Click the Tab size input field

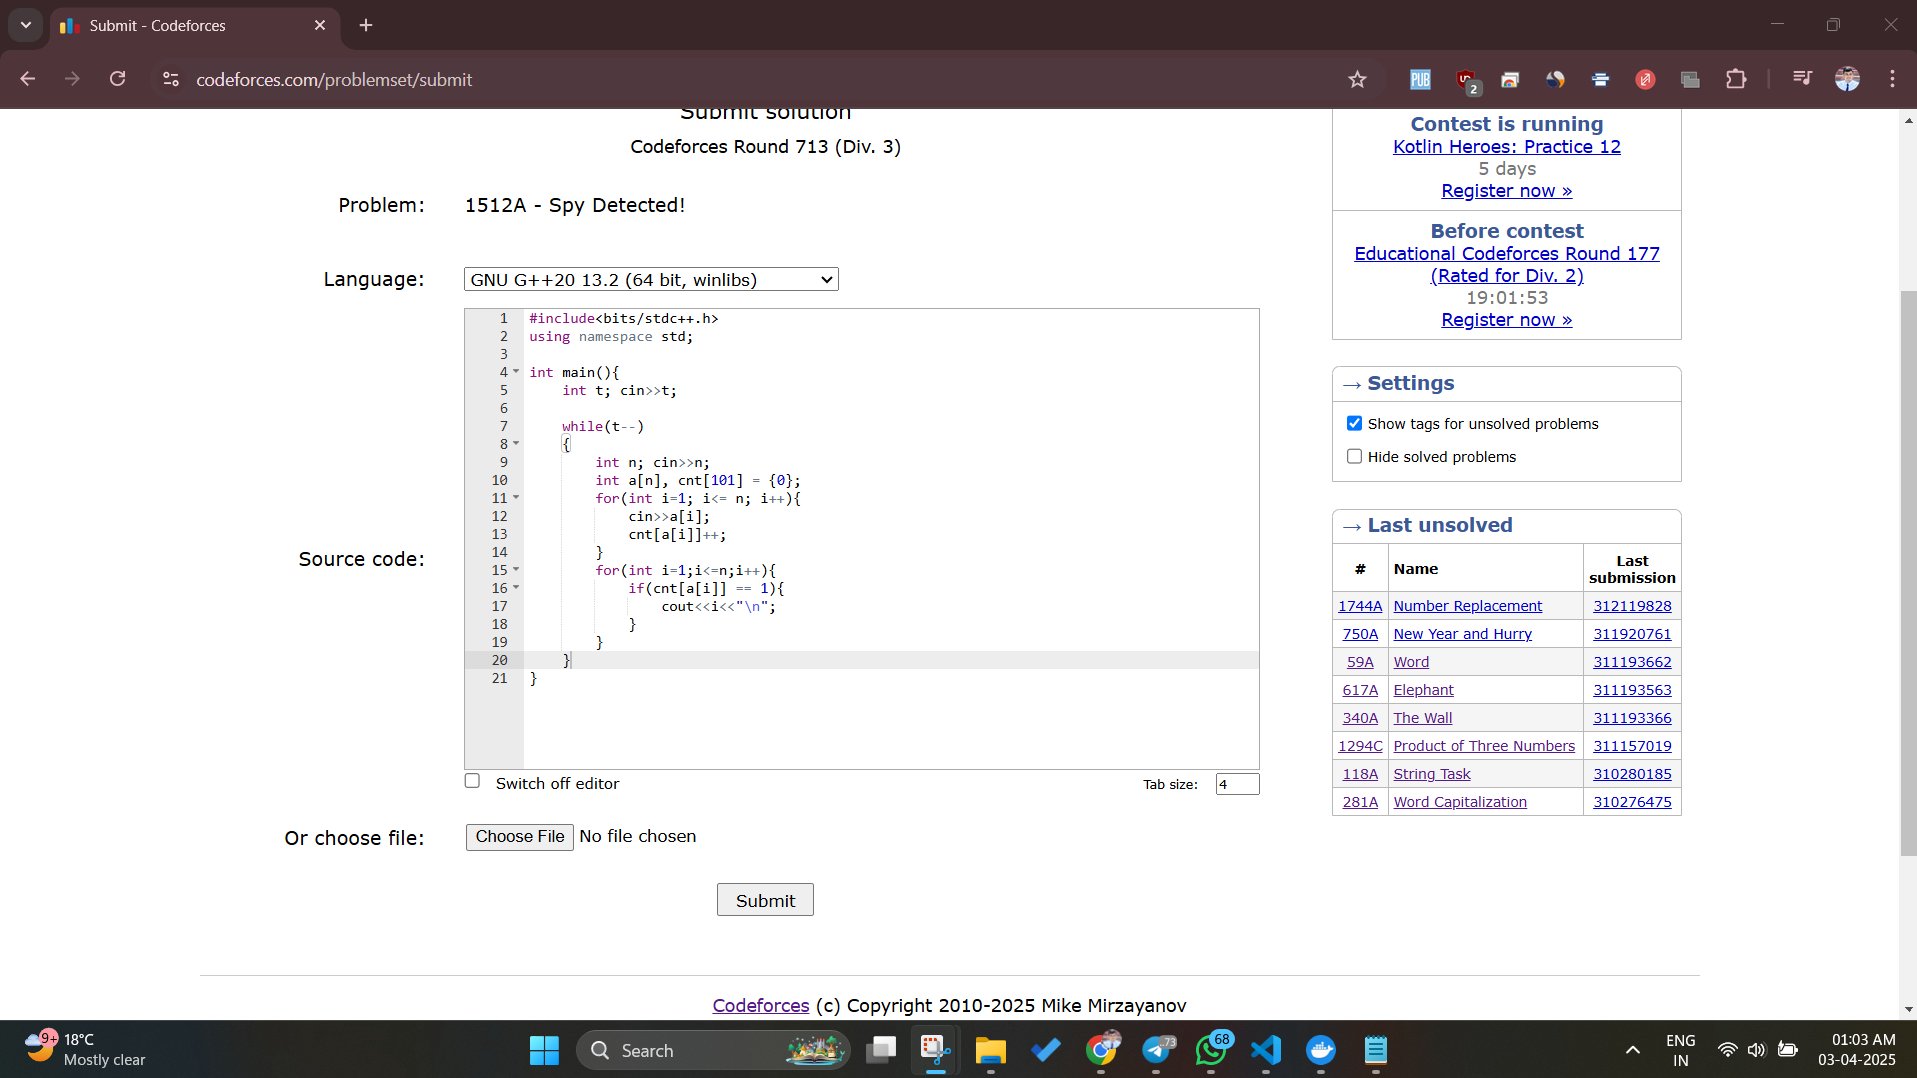(1237, 784)
